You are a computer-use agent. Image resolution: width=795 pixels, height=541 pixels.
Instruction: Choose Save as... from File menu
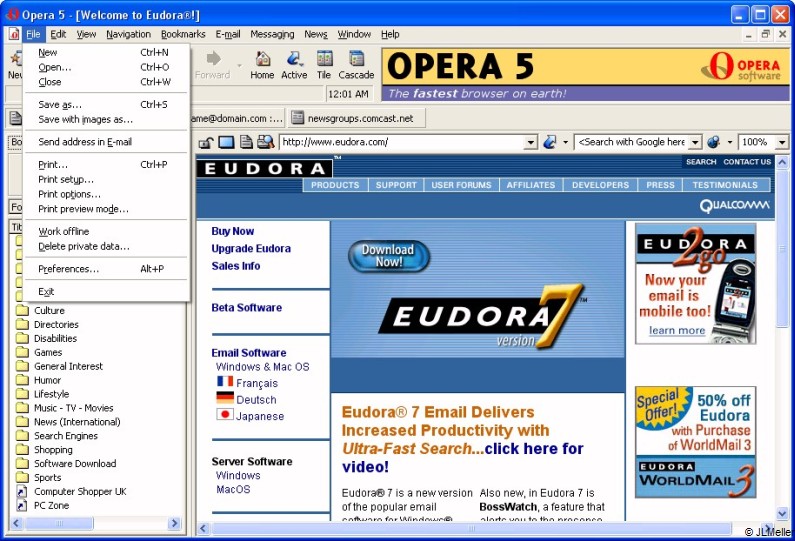point(106,104)
